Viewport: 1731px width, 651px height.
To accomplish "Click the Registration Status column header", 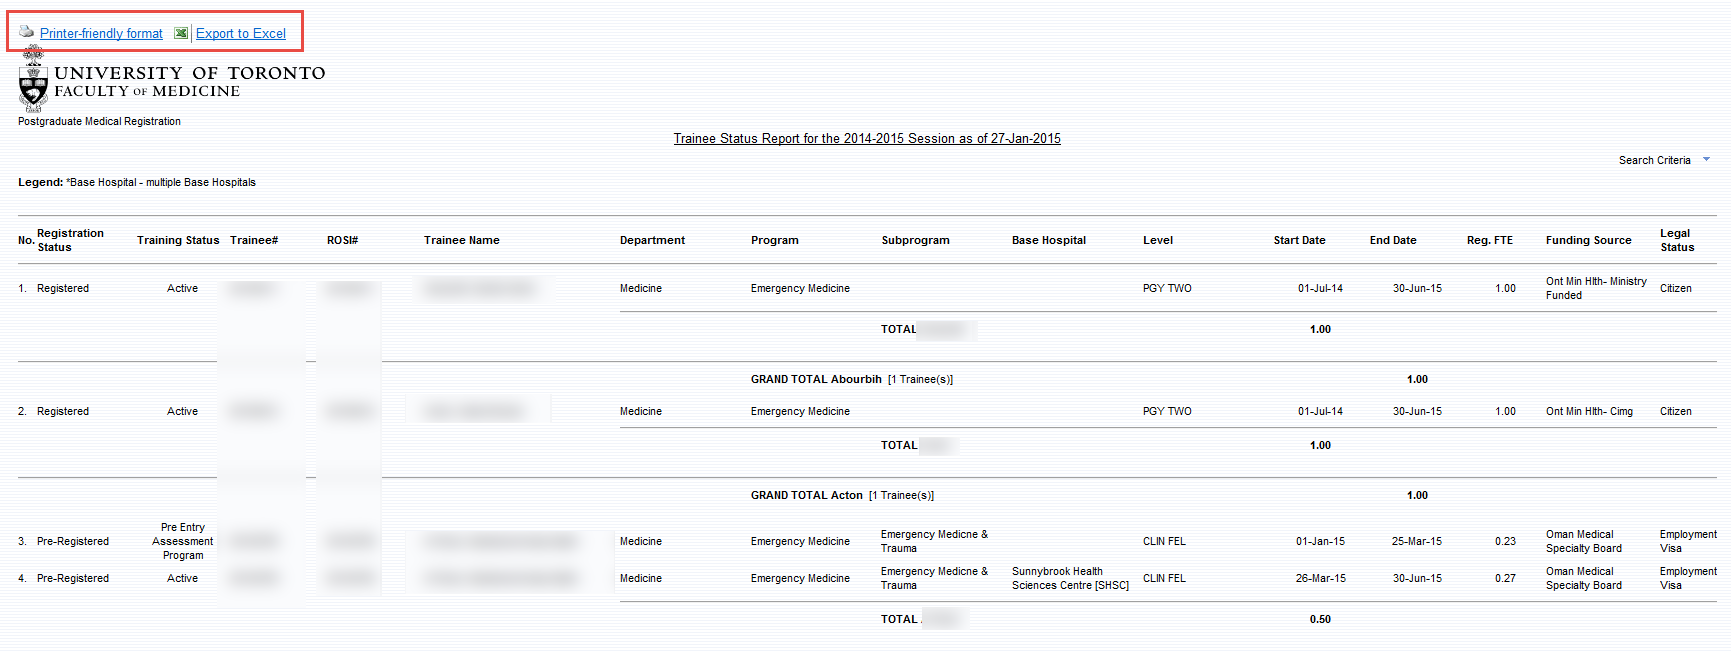I will (70, 240).
